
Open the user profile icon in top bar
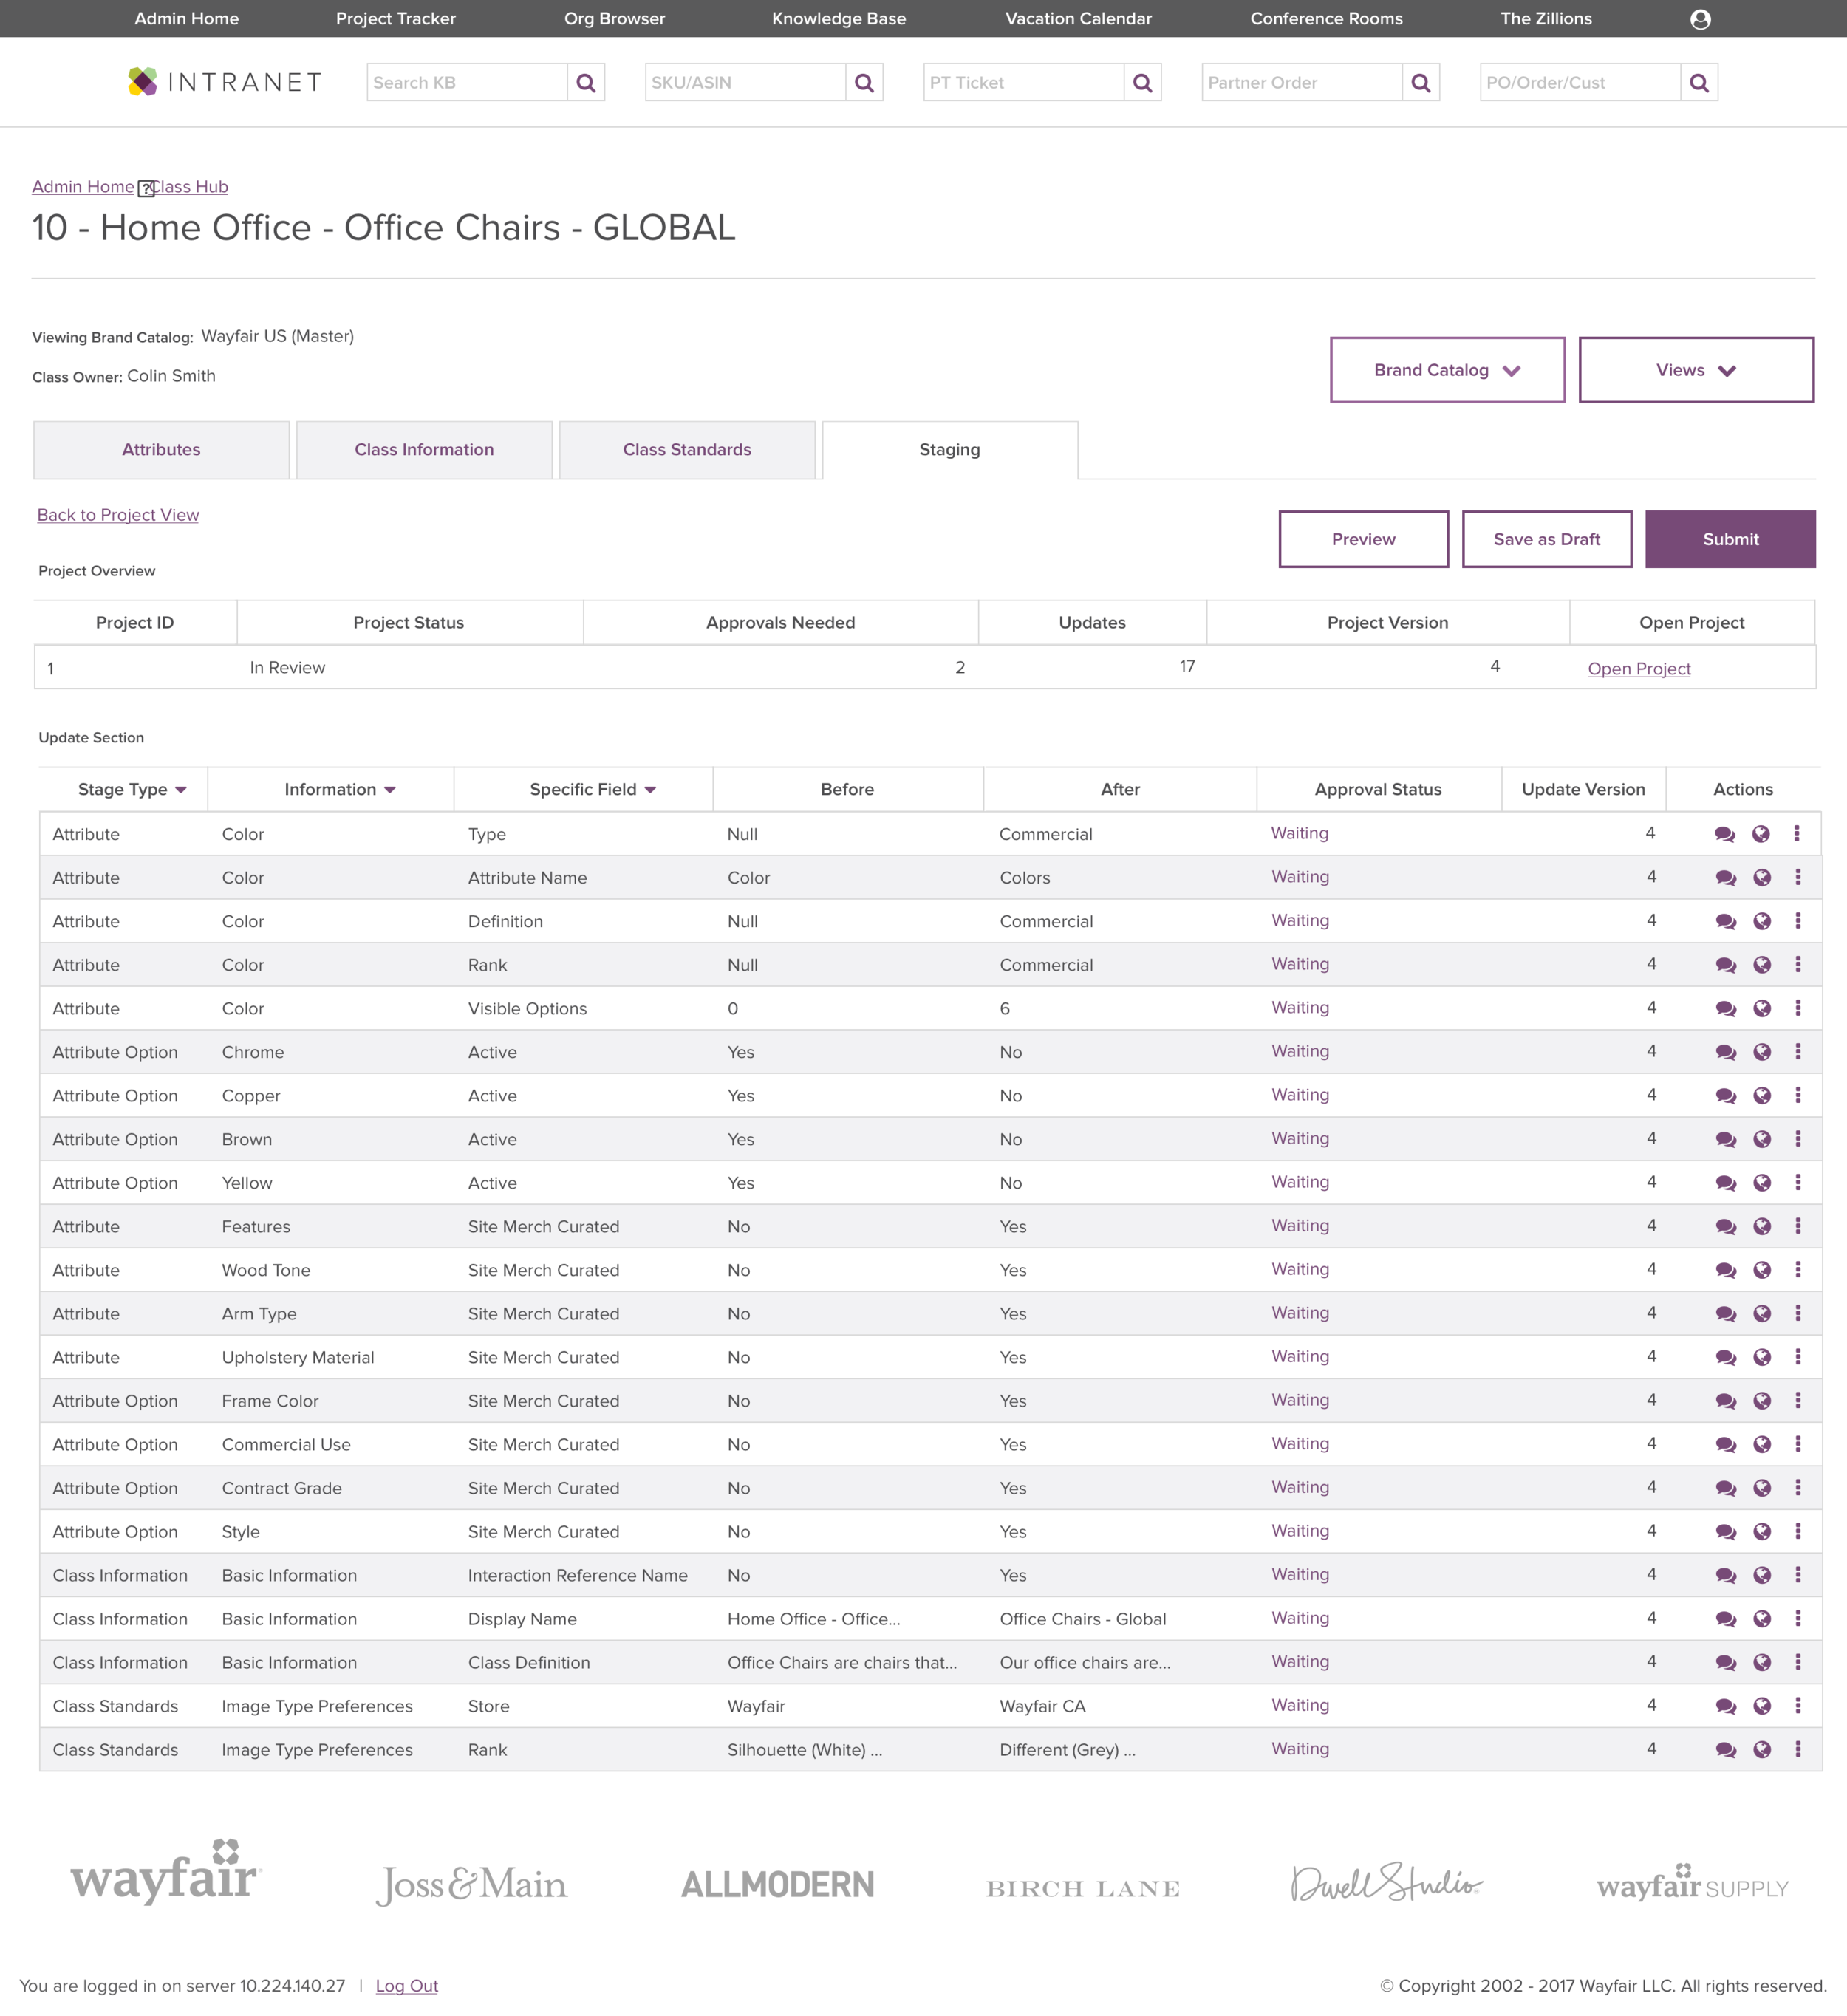click(1699, 19)
